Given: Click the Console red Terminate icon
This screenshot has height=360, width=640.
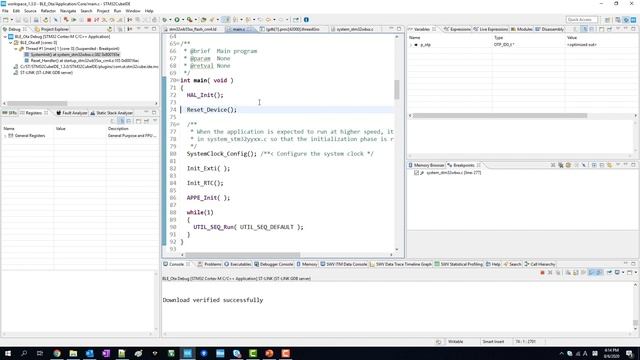Looking at the screenshot, I should pos(542,272).
